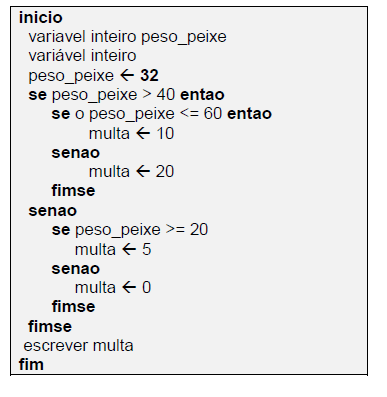
Task: Click the '<= 60' comparison text
Action: [x=201, y=114]
